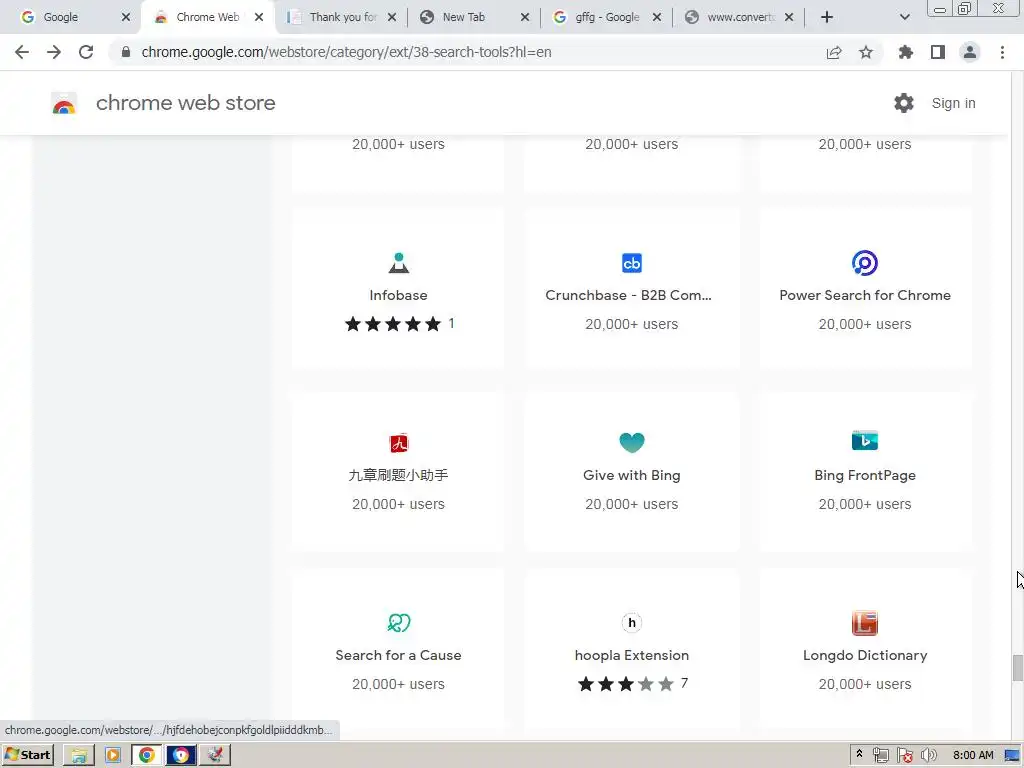Image resolution: width=1024 pixels, height=768 pixels.
Task: Click the network tray icon
Action: click(881, 755)
